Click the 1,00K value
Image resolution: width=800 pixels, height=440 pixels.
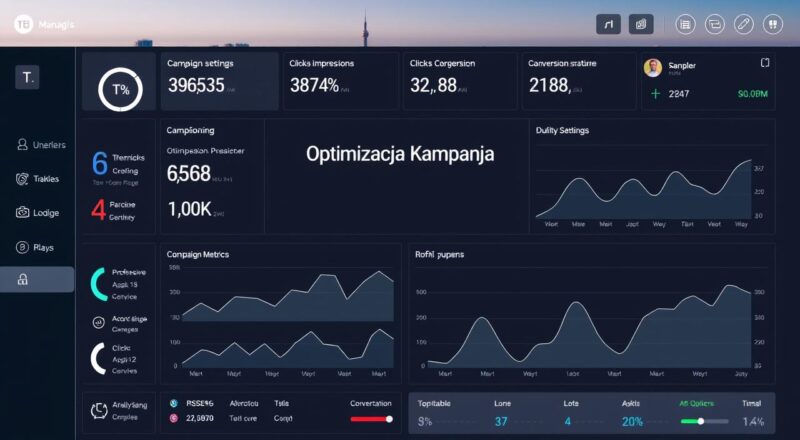[189, 209]
